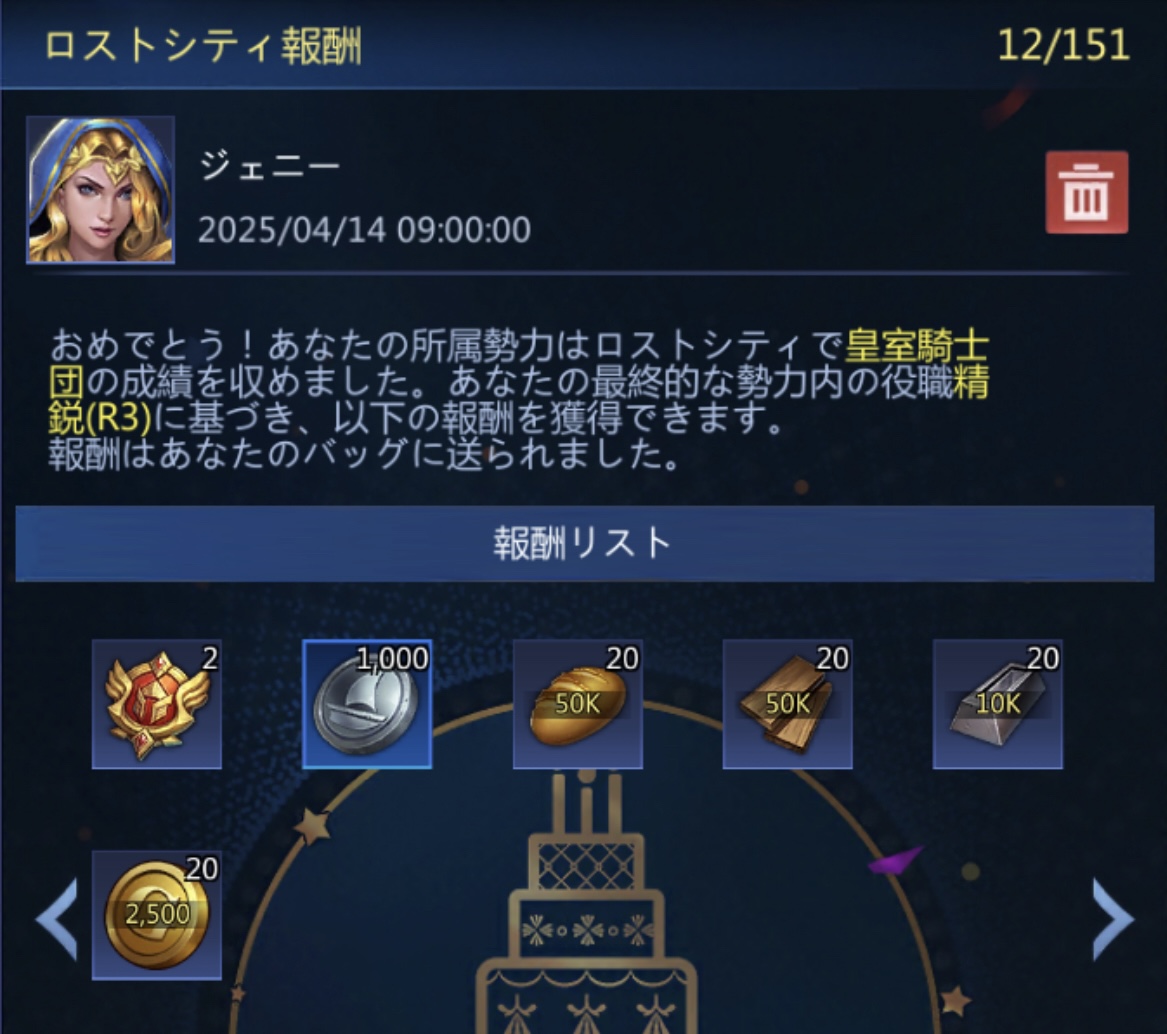Screen dimensions: 1167x1034
Task: Click the 報酬リスト header bar
Action: tap(584, 543)
